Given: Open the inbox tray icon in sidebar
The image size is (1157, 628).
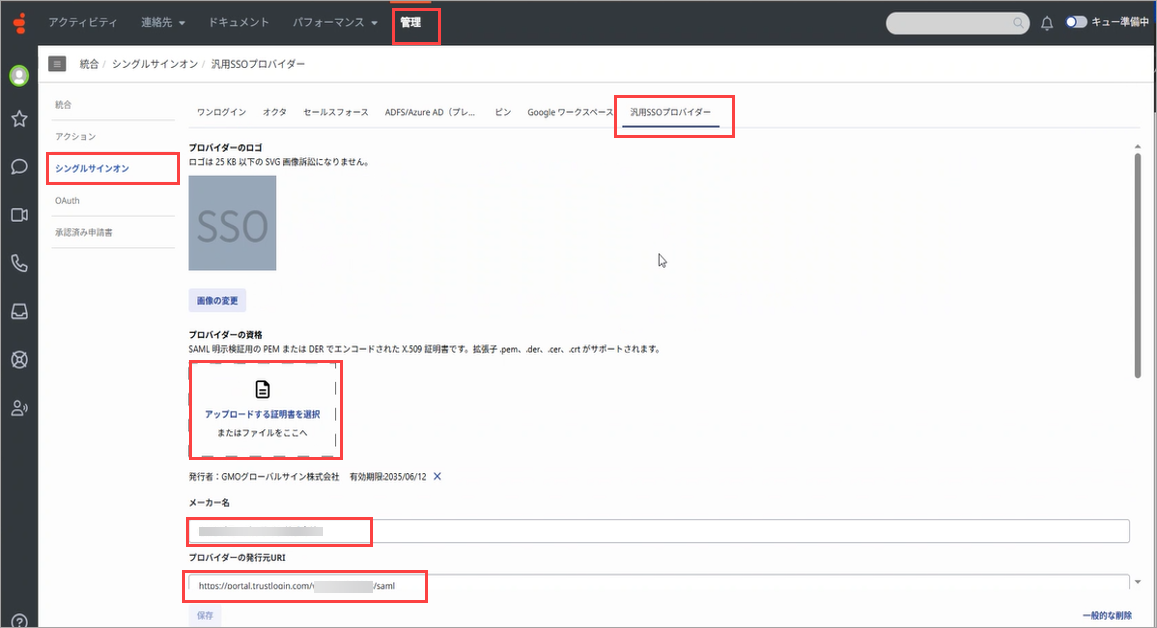Looking at the screenshot, I should point(19,311).
